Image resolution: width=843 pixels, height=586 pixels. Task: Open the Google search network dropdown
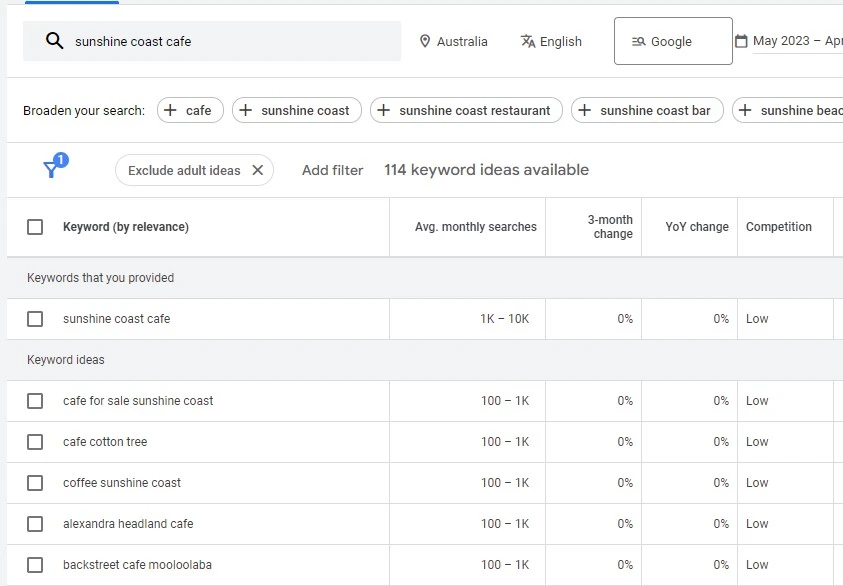pyautogui.click(x=672, y=41)
